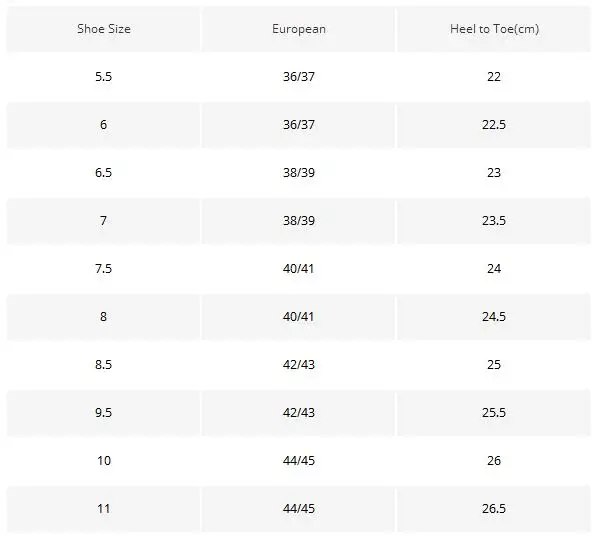Click European 44/45 in size 10 row

click(x=299, y=461)
